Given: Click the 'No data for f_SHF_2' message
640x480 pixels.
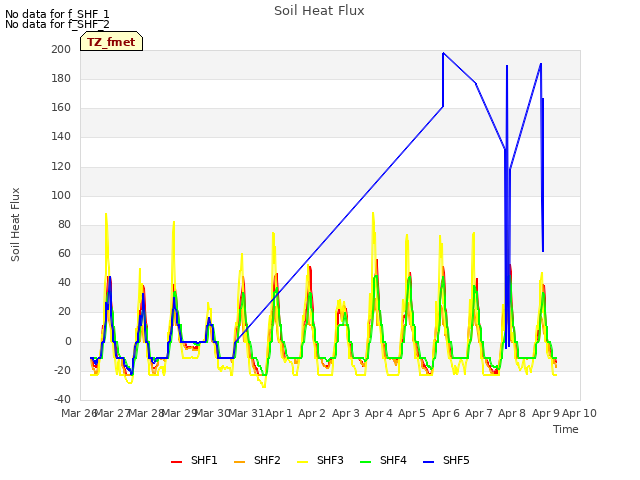Looking at the screenshot, I should pos(57,24).
